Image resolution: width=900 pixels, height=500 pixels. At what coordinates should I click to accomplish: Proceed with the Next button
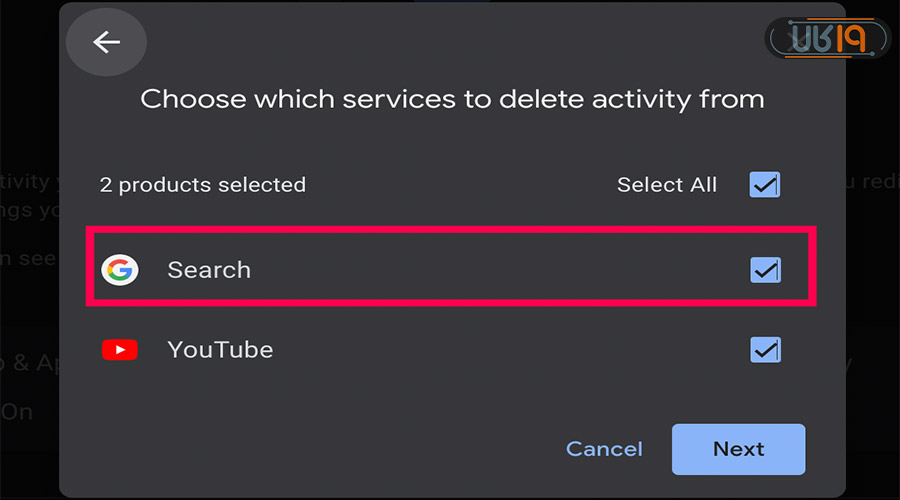point(738,449)
